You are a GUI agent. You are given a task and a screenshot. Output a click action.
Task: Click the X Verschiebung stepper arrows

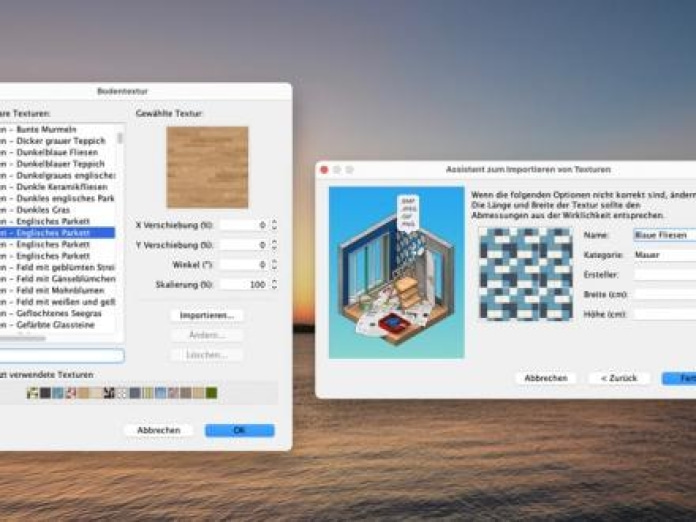tap(275, 225)
